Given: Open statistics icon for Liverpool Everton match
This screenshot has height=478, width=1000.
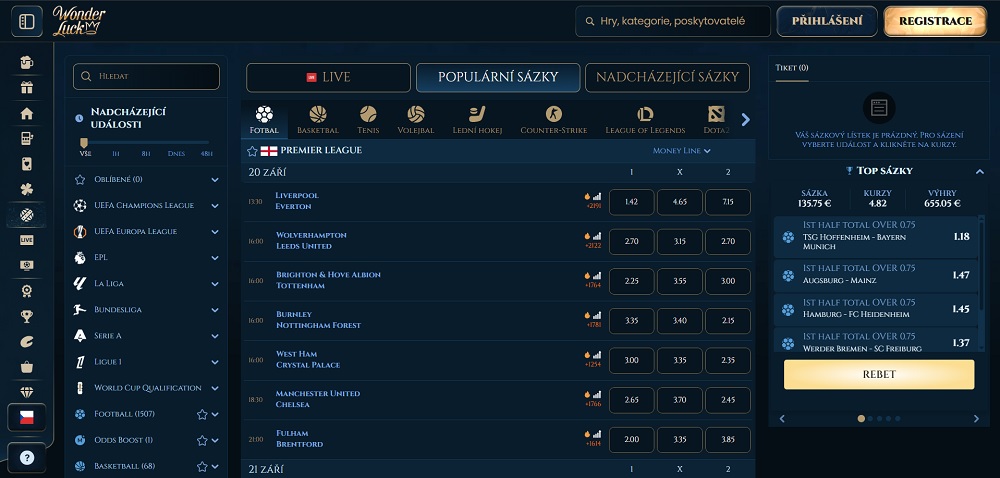Looking at the screenshot, I should tap(597, 196).
